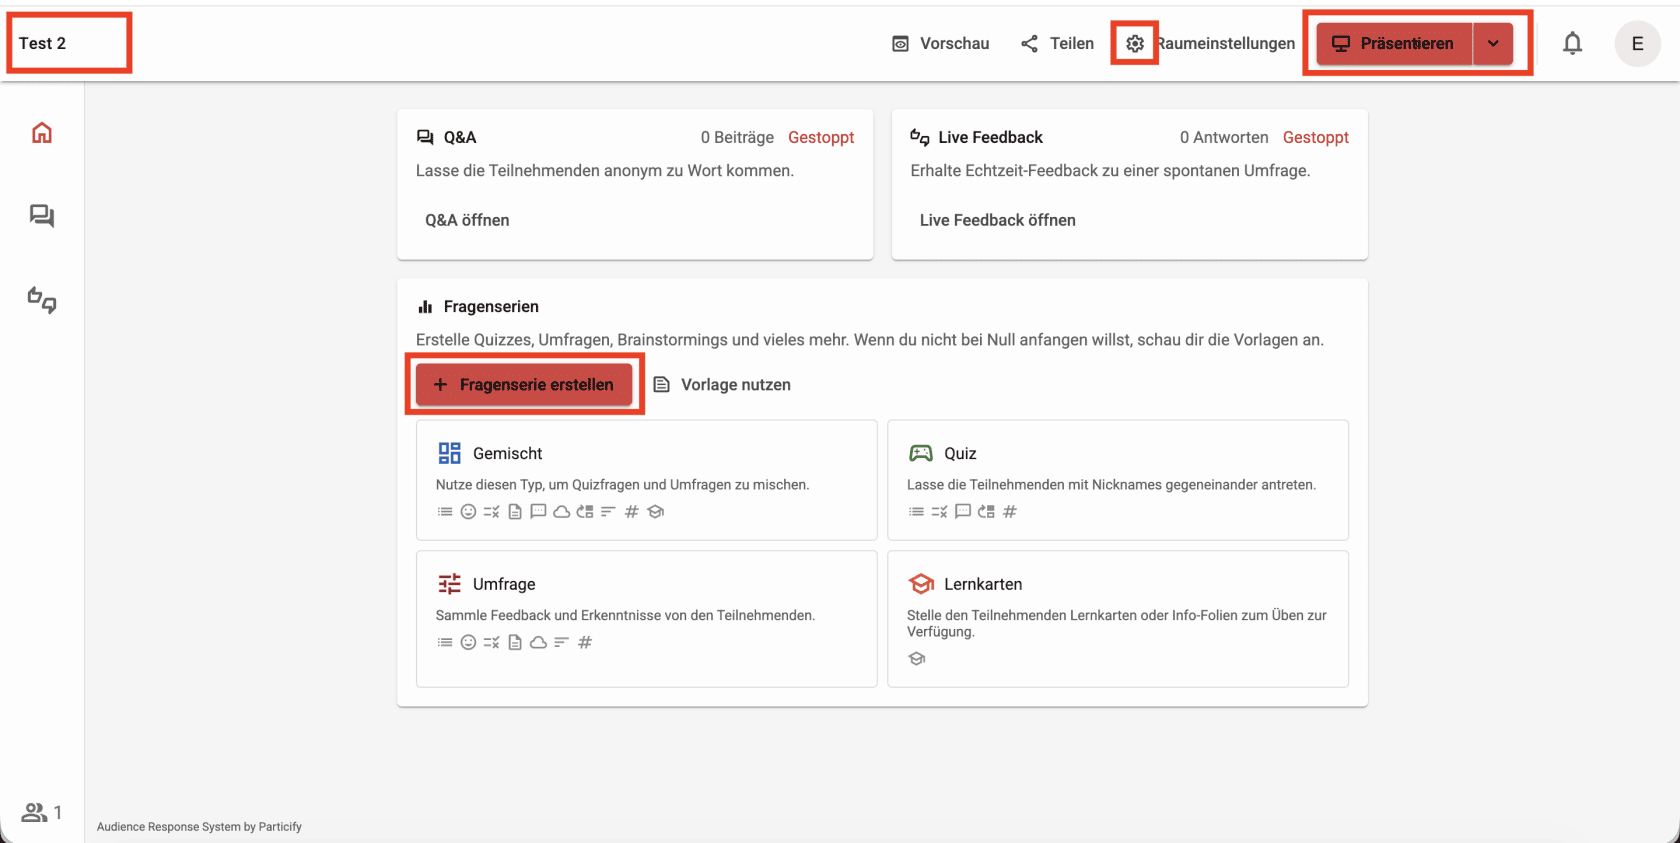Click Gestoppt status in Live Feedback card
Image resolution: width=1680 pixels, height=843 pixels.
click(x=1316, y=137)
